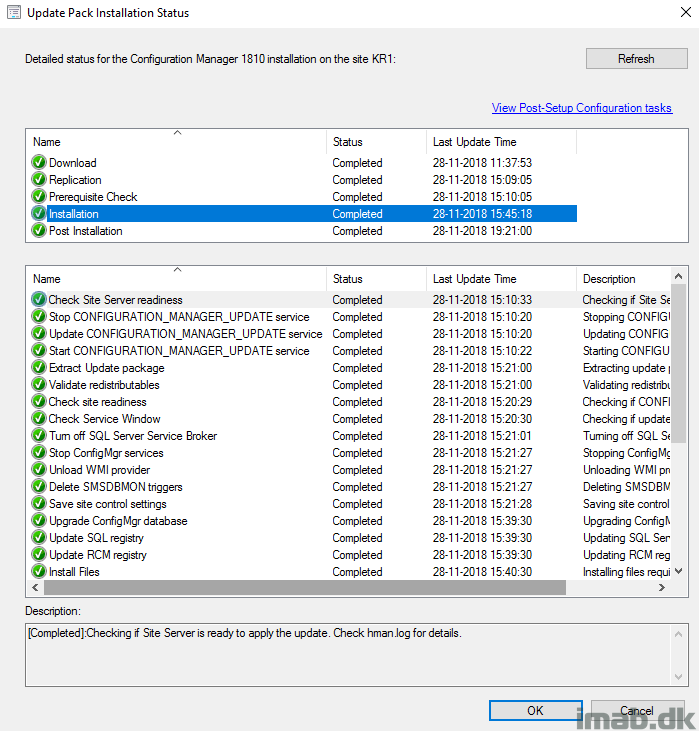Screen dimensions: 699x731
Task: Click the detail list scroll up arrow
Action: [x=679, y=276]
